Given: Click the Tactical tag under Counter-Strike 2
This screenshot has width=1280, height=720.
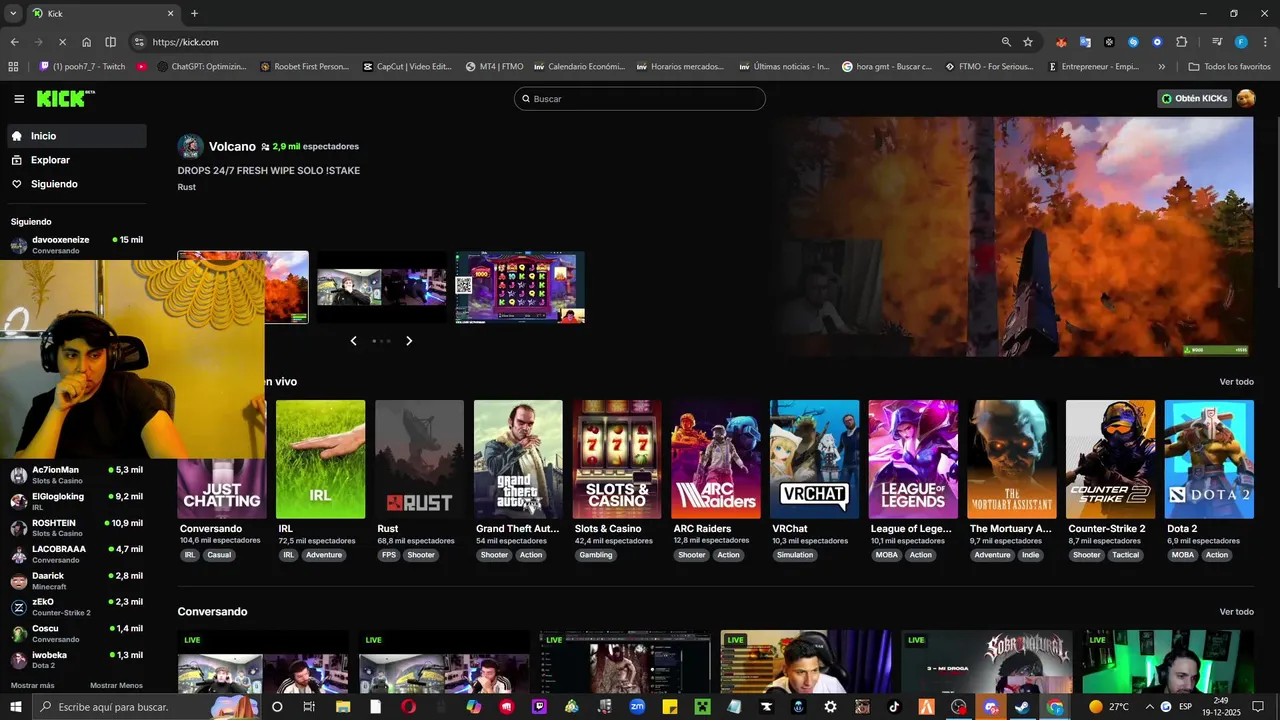Looking at the screenshot, I should (x=1126, y=555).
